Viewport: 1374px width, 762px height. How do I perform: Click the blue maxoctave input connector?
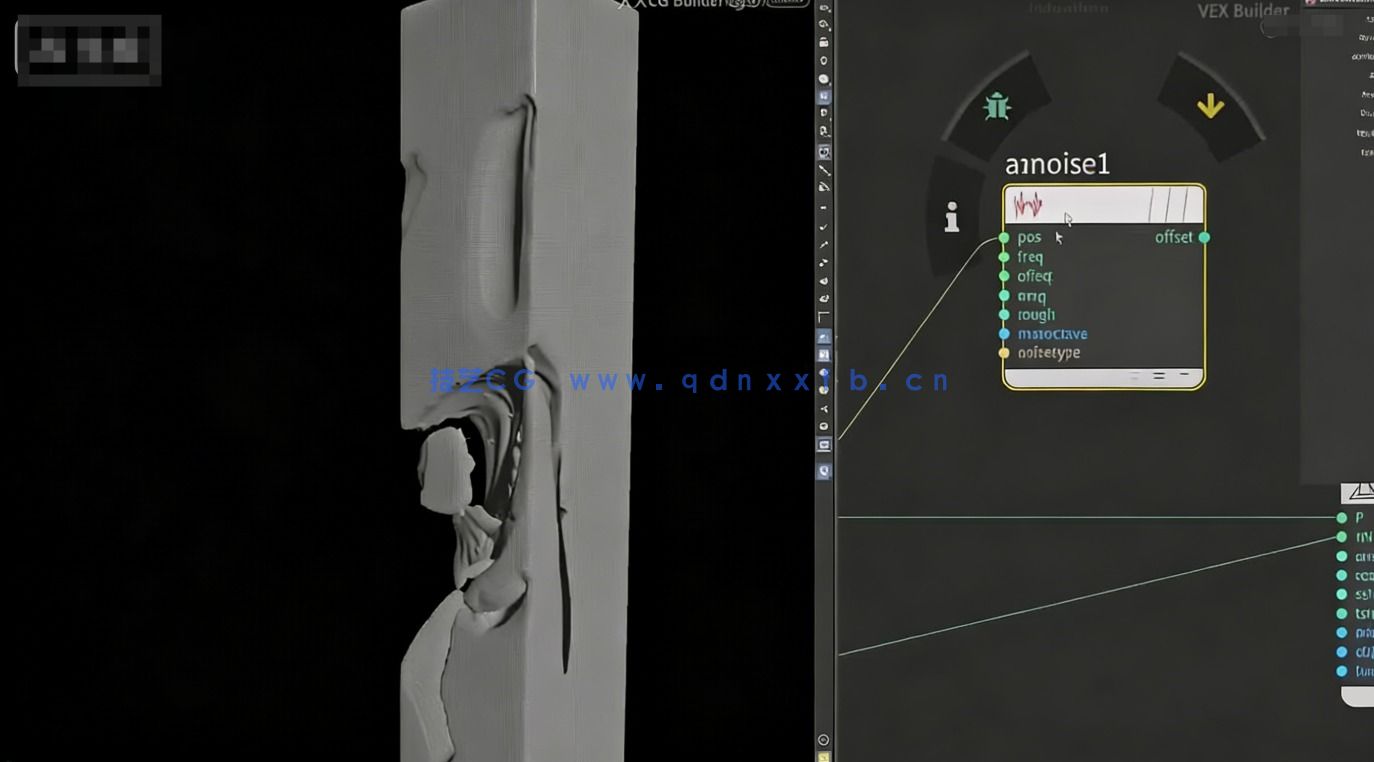[x=1003, y=334]
